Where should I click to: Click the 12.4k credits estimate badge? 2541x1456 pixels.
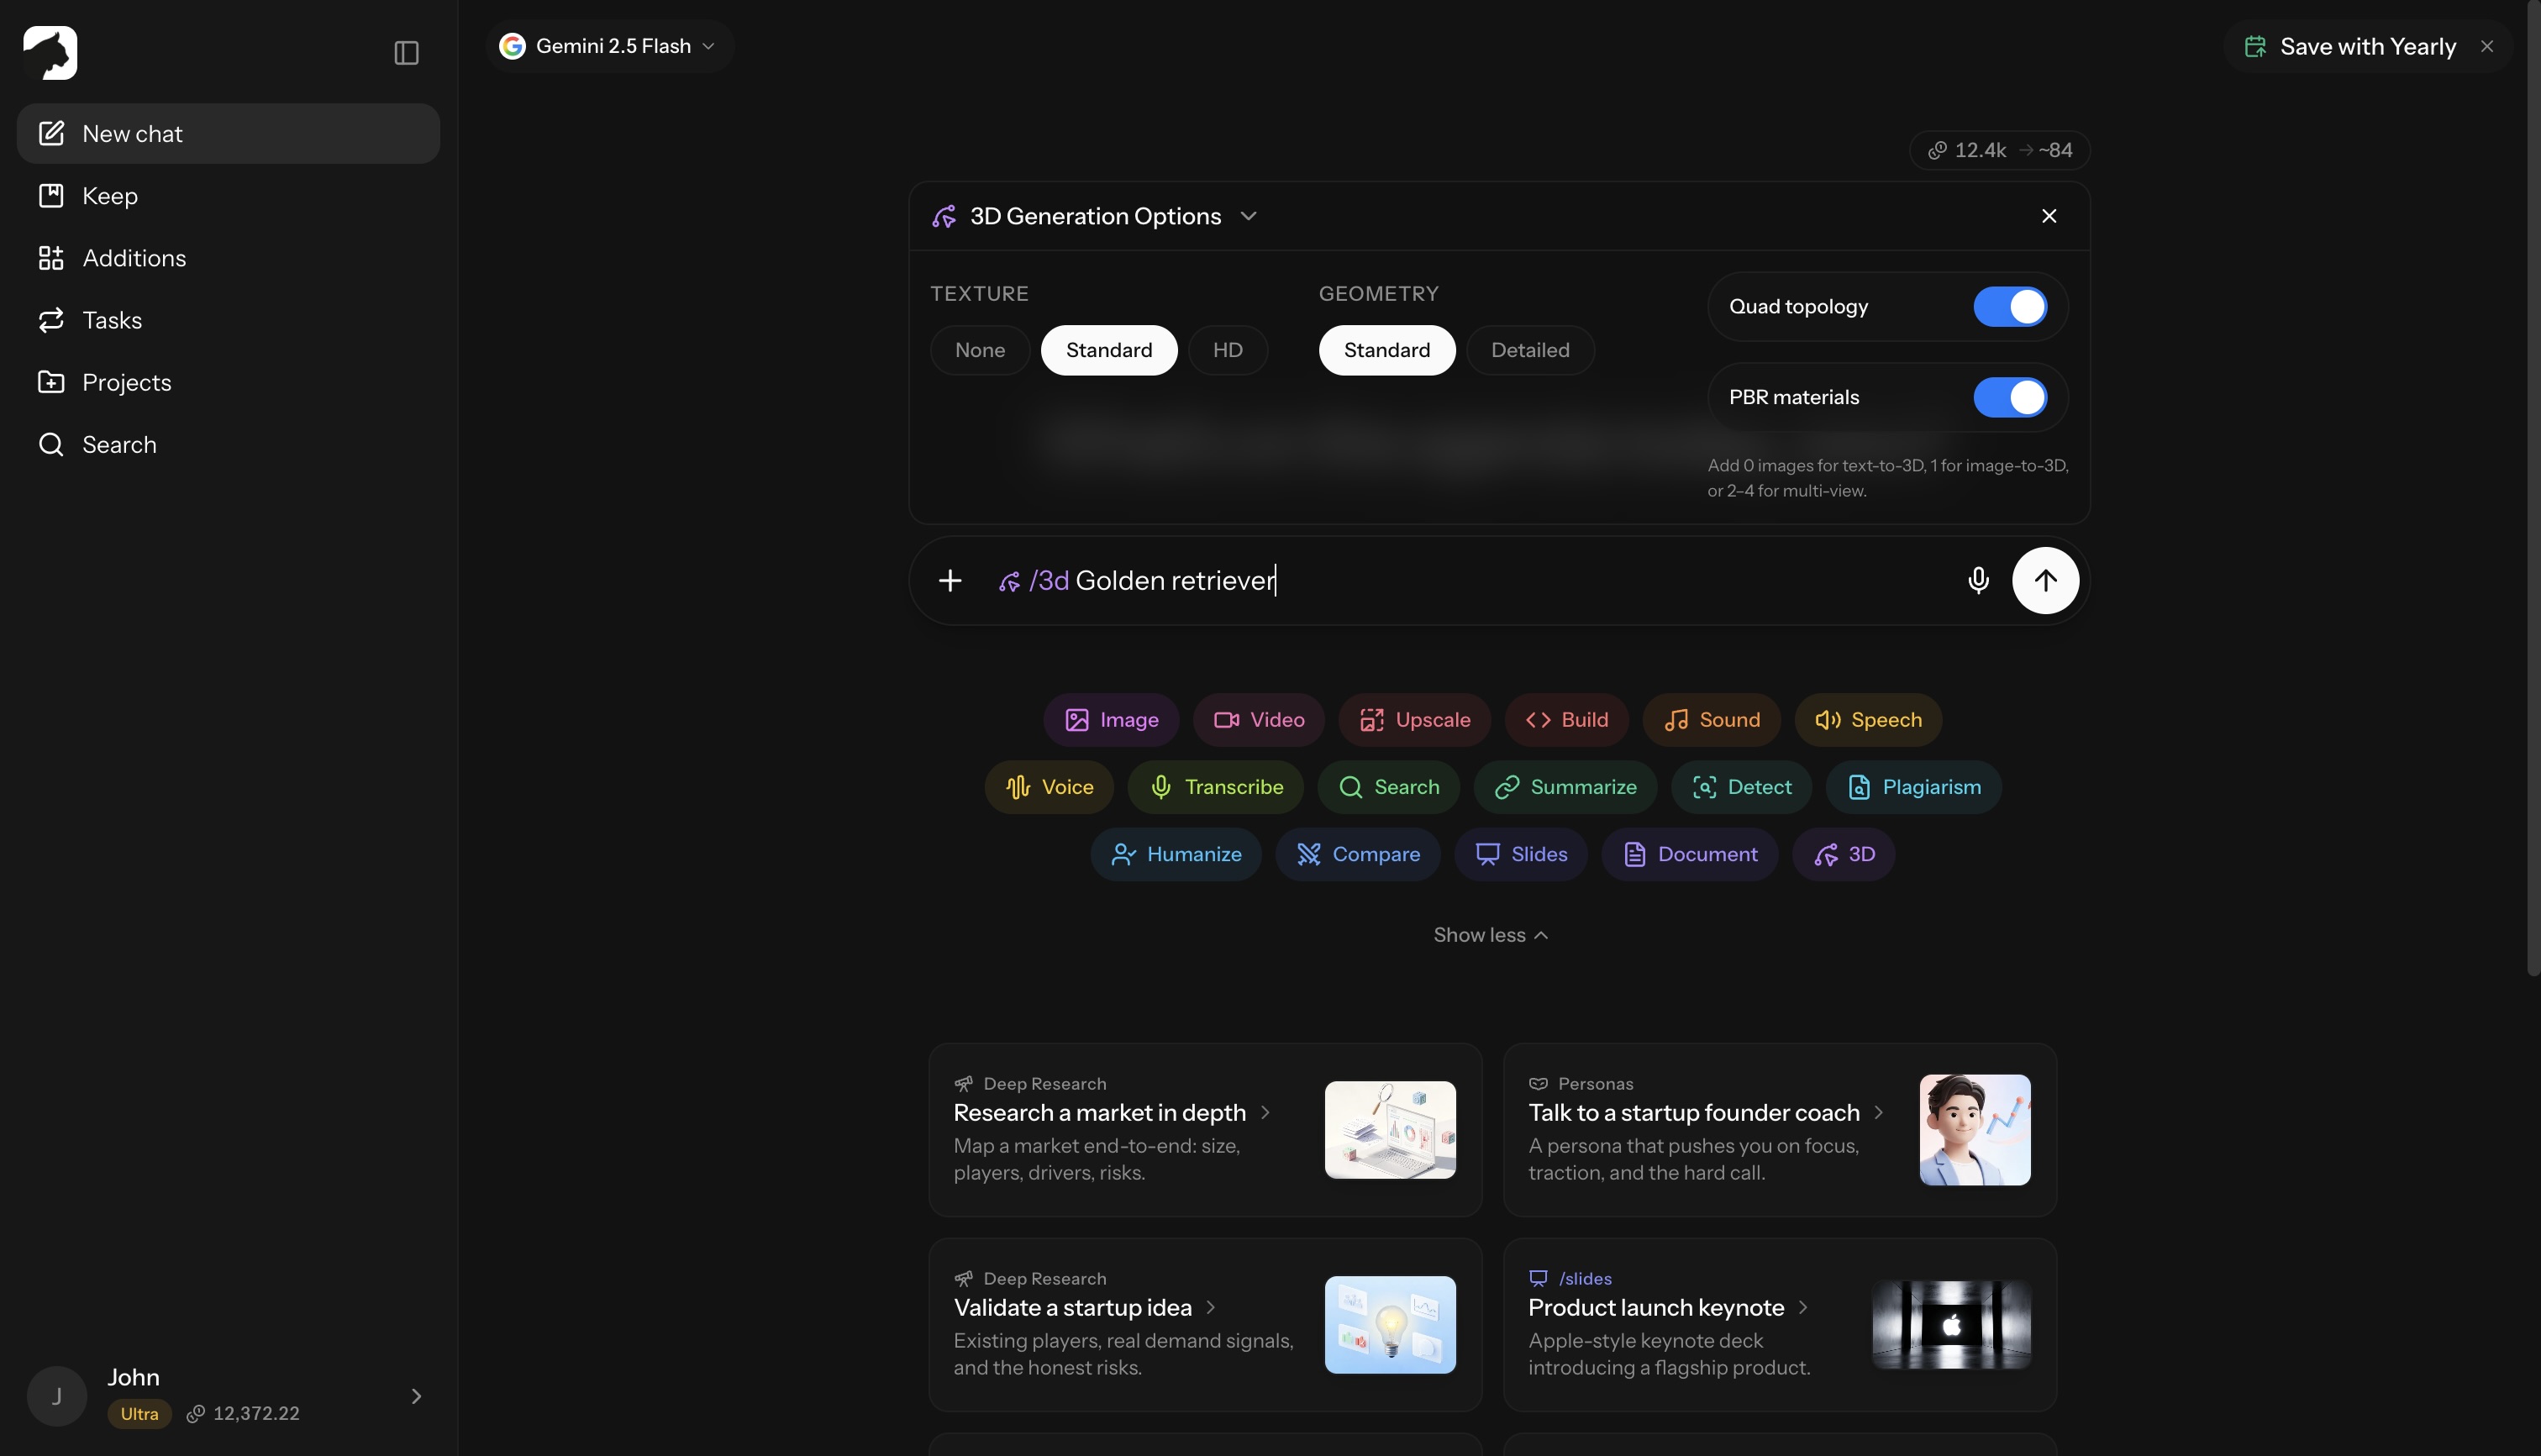click(x=1999, y=150)
